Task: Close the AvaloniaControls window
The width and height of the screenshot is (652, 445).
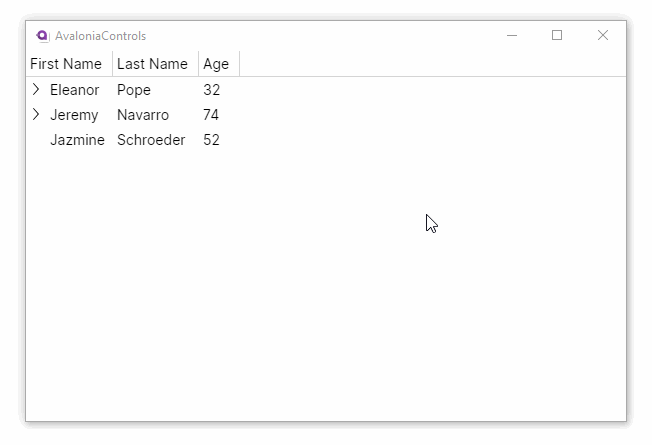Action: tap(603, 35)
